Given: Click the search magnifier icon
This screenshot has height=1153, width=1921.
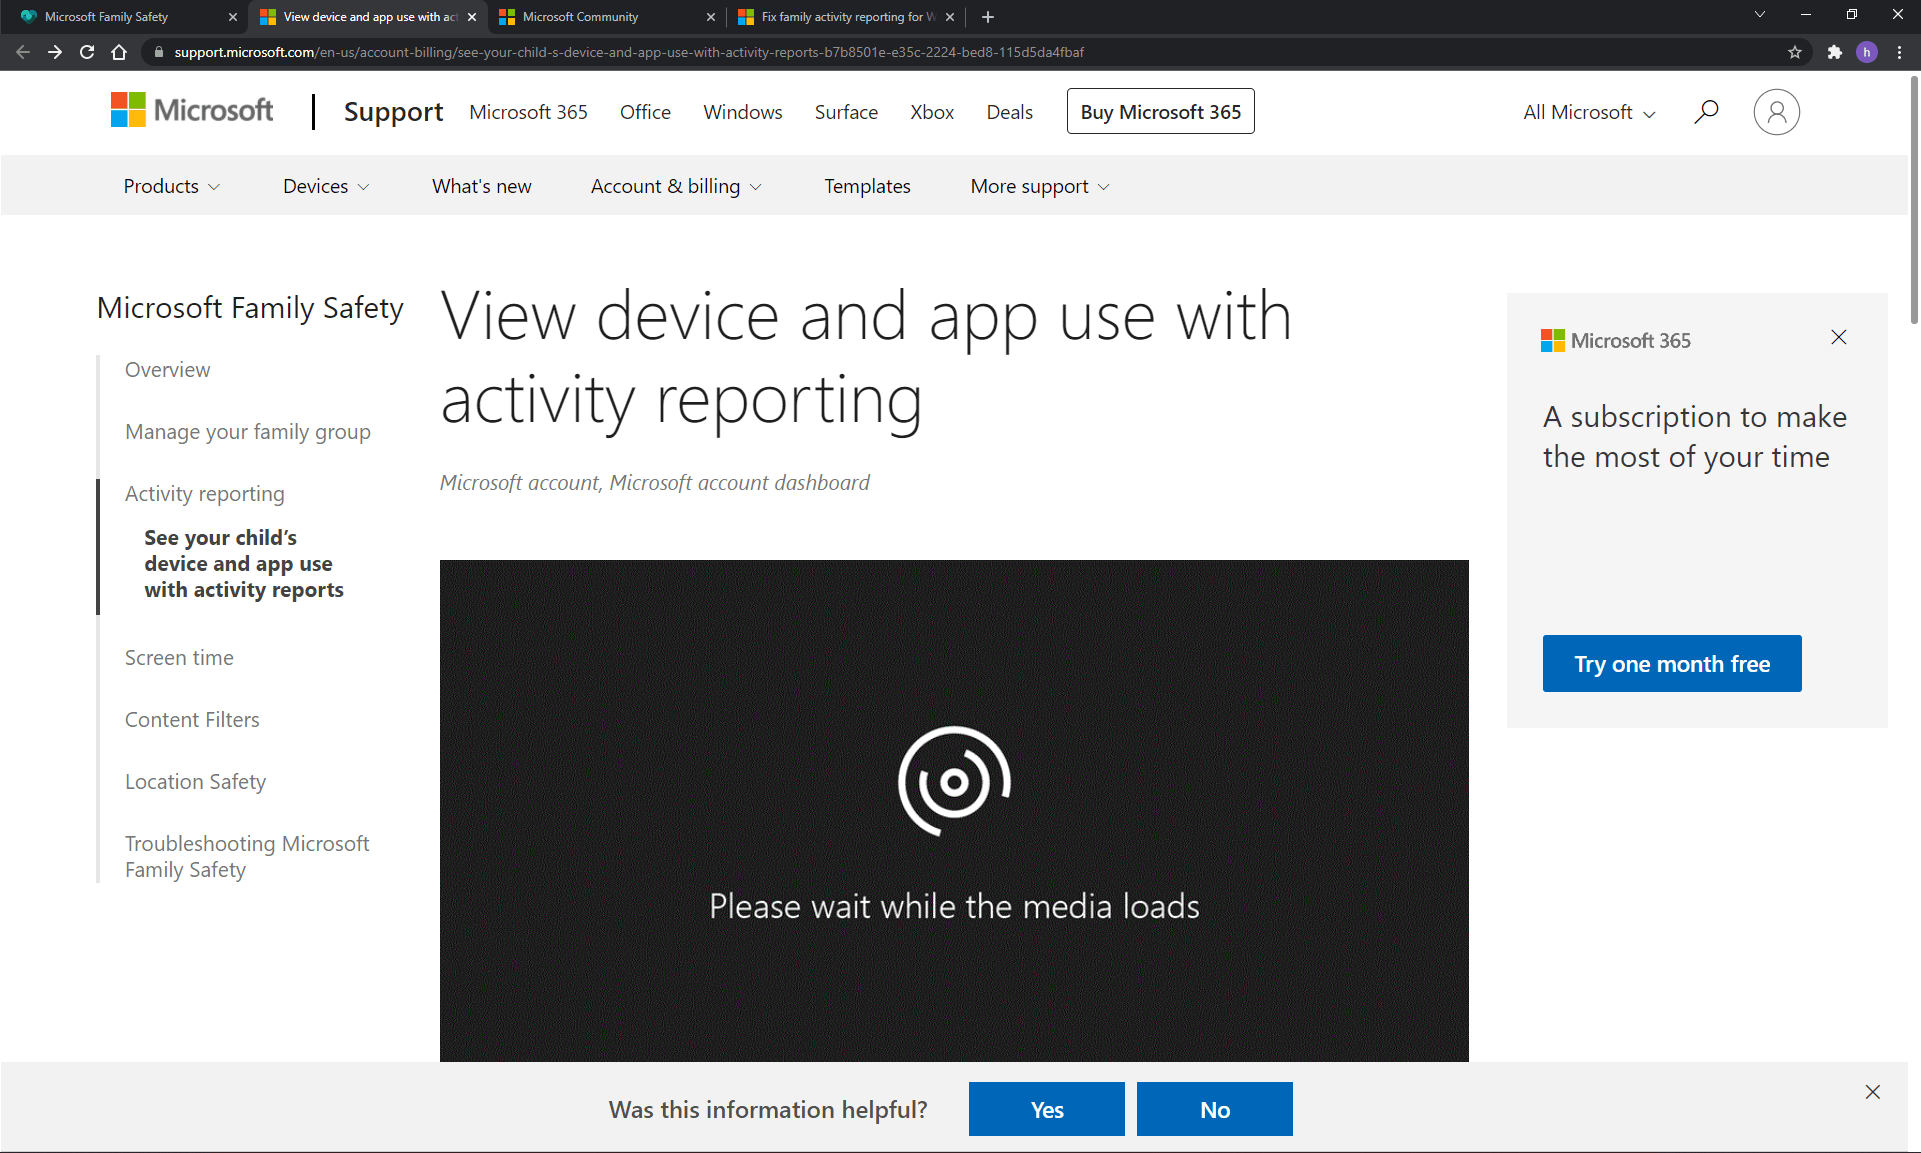Looking at the screenshot, I should pyautogui.click(x=1706, y=111).
